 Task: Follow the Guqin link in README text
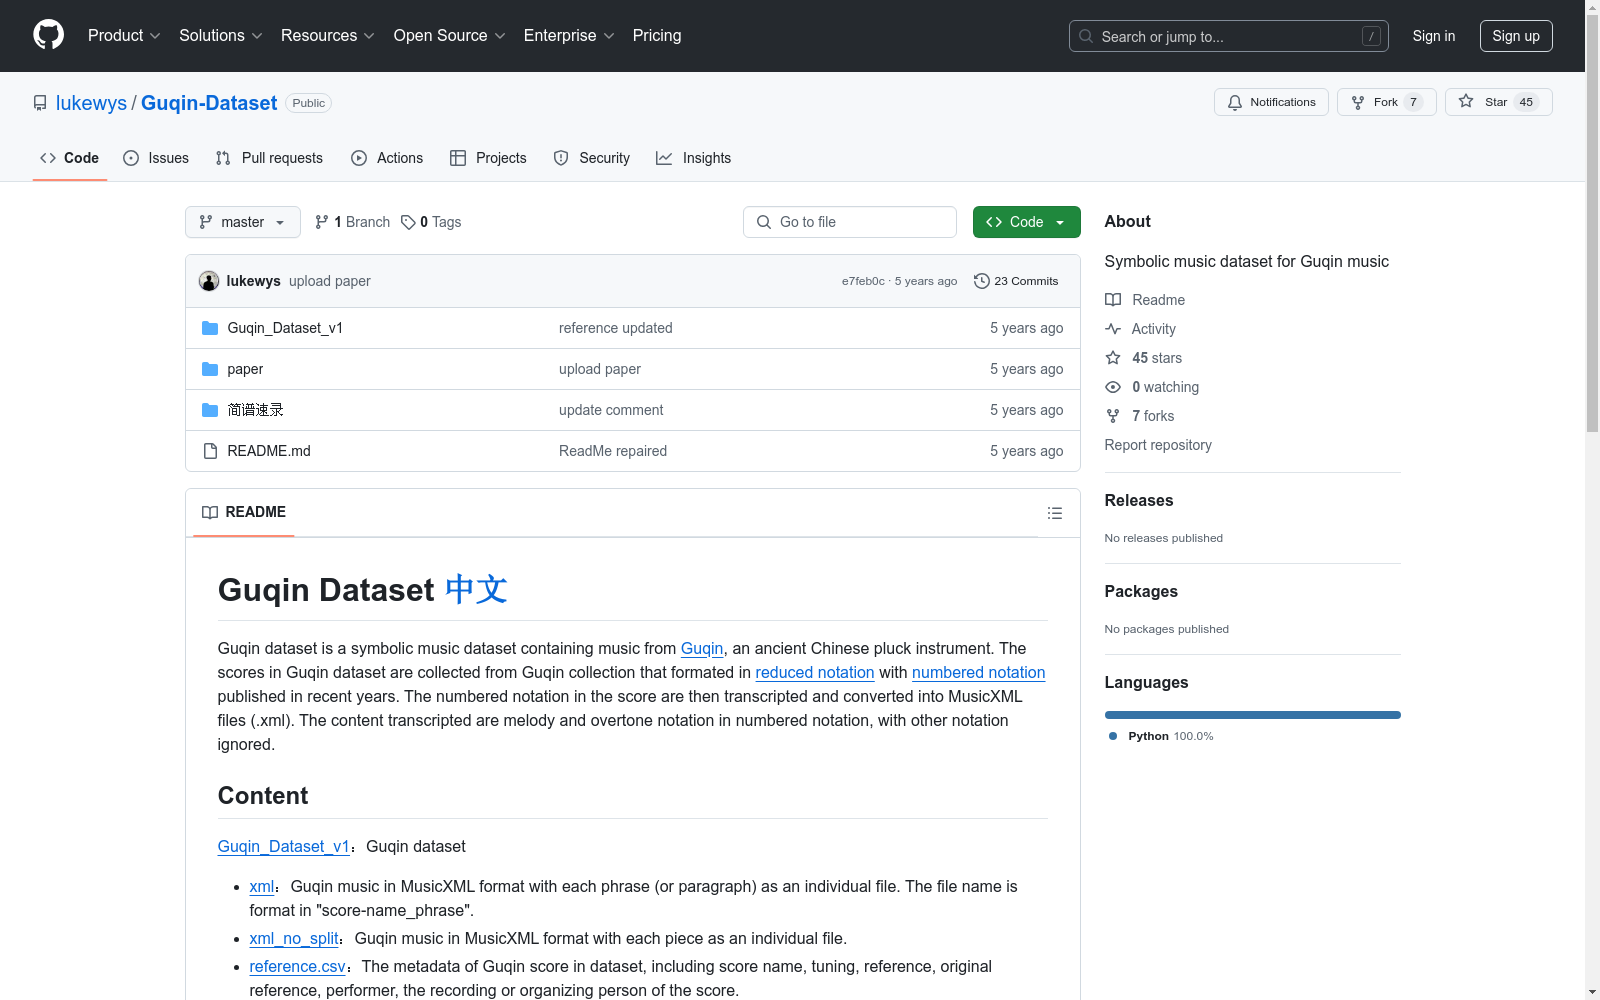click(702, 648)
